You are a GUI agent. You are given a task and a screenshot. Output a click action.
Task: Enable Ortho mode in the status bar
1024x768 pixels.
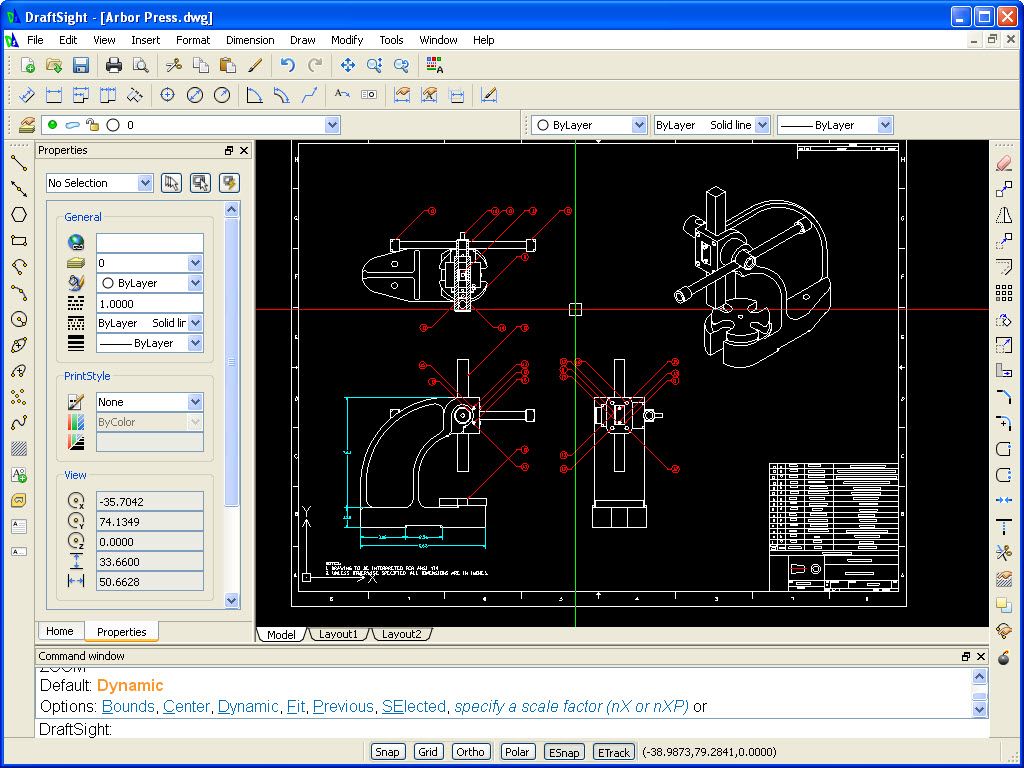click(471, 752)
